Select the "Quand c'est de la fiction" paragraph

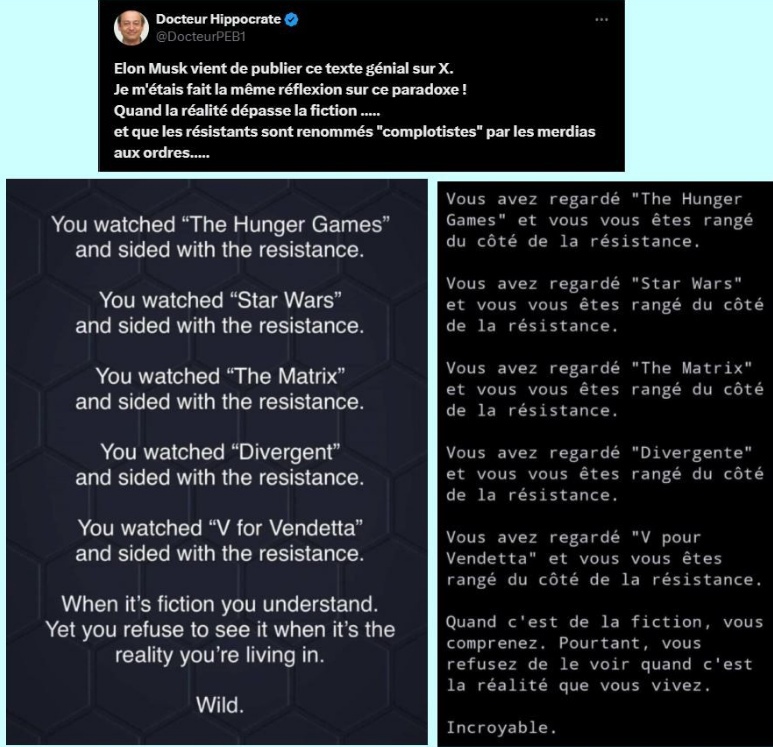point(605,653)
